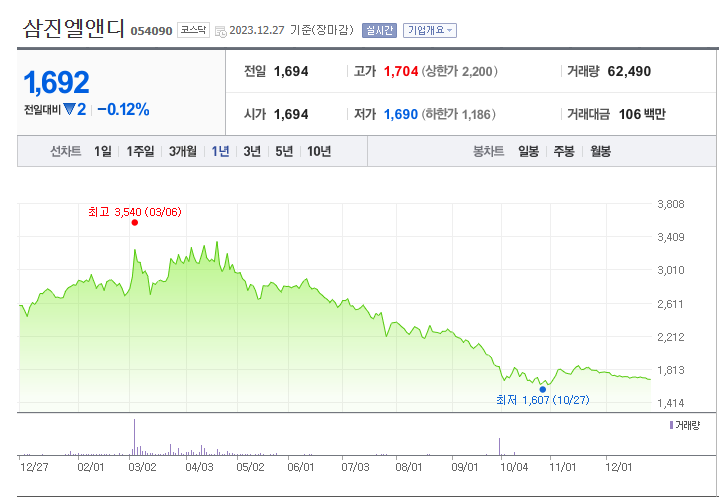Click the red 최고 3,540 peak dot

pyautogui.click(x=134, y=222)
